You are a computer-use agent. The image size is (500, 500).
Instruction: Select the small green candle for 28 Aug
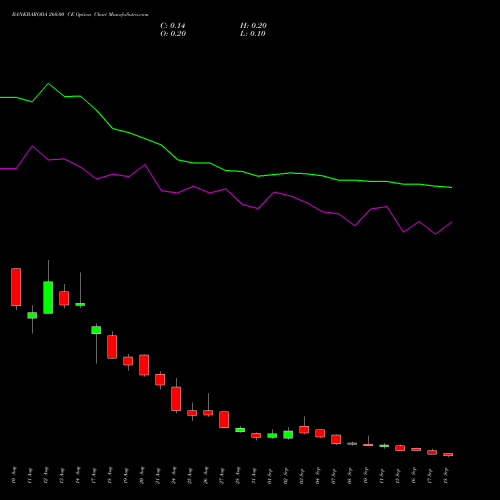[240, 430]
